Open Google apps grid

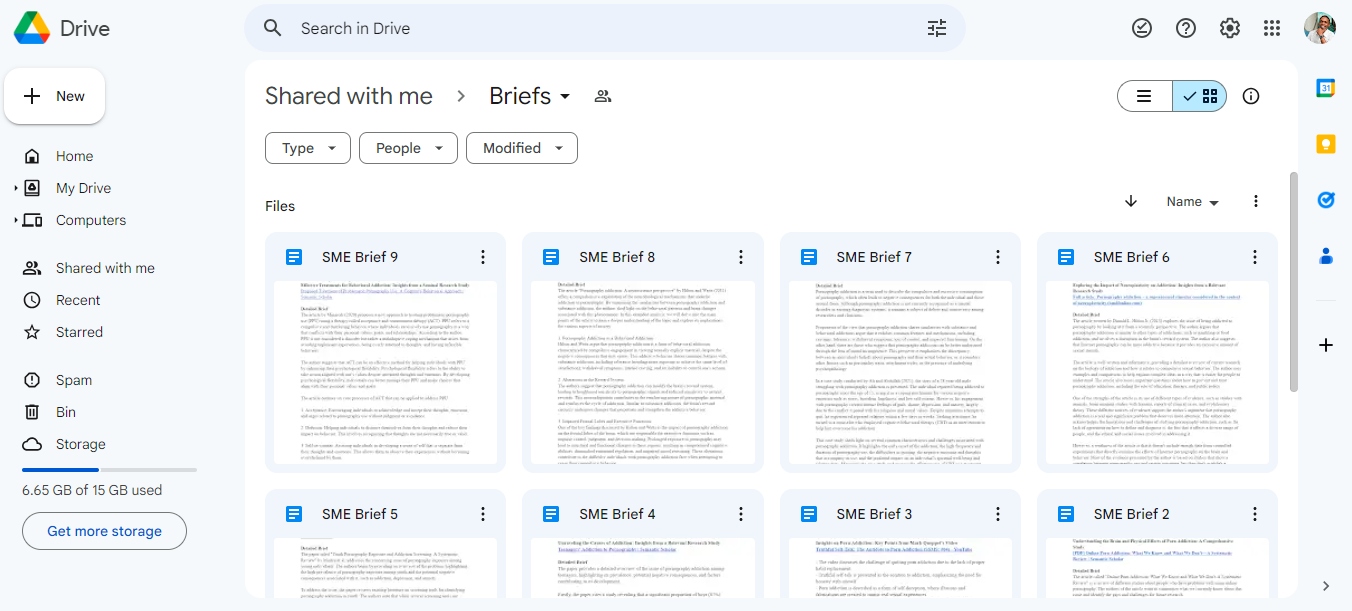point(1272,28)
